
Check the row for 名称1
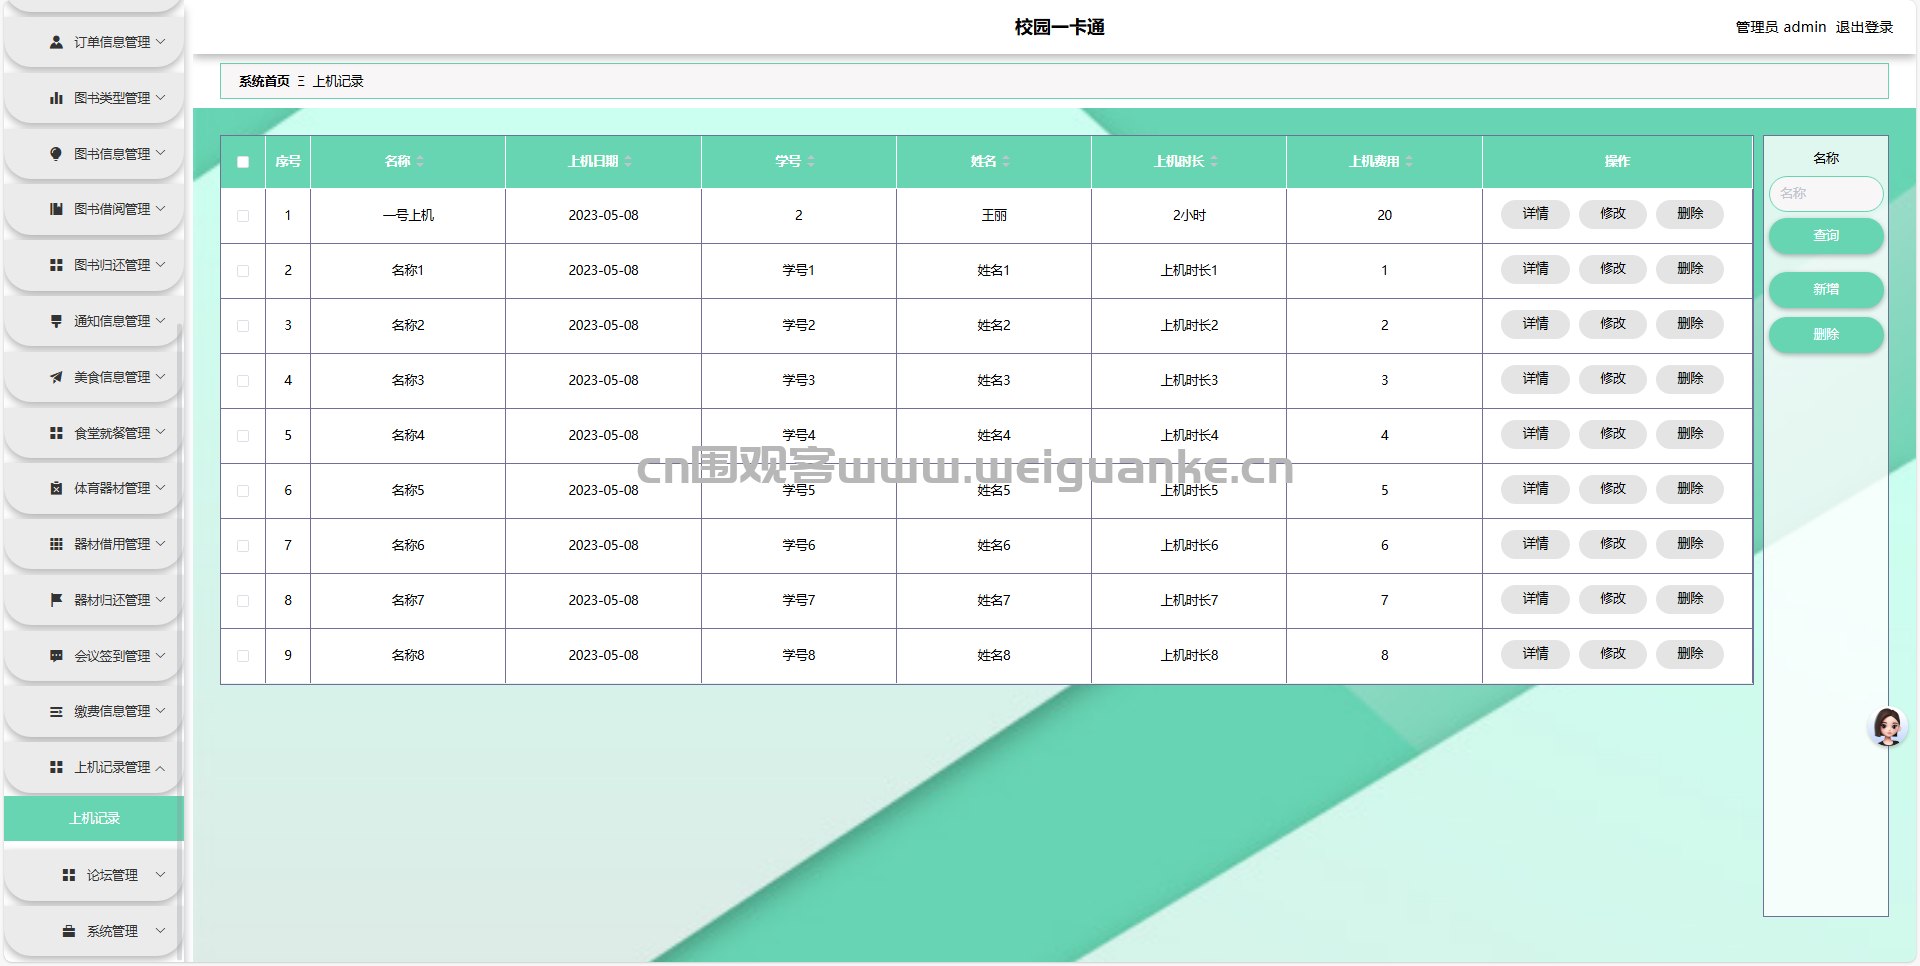pos(243,271)
